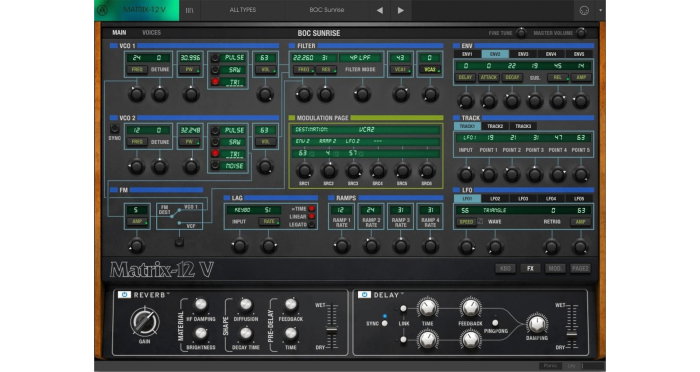Click the Filter Mode knob
This screenshot has width=700, height=372.
tap(362, 95)
